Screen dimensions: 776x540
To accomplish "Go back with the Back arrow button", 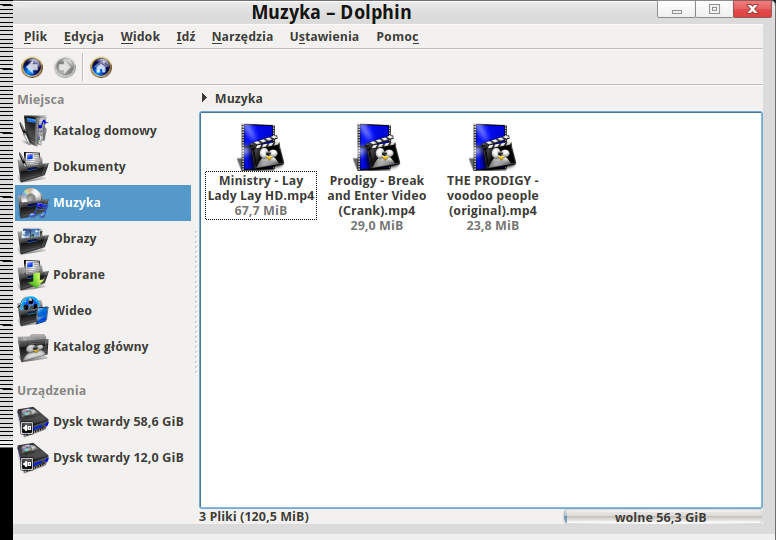I will pyautogui.click(x=32, y=67).
